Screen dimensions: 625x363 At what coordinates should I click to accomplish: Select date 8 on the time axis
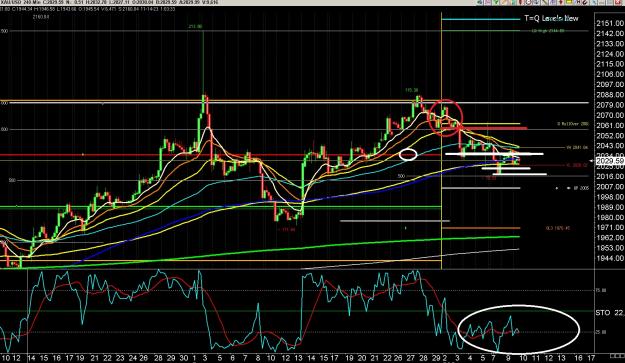pyautogui.click(x=258, y=358)
